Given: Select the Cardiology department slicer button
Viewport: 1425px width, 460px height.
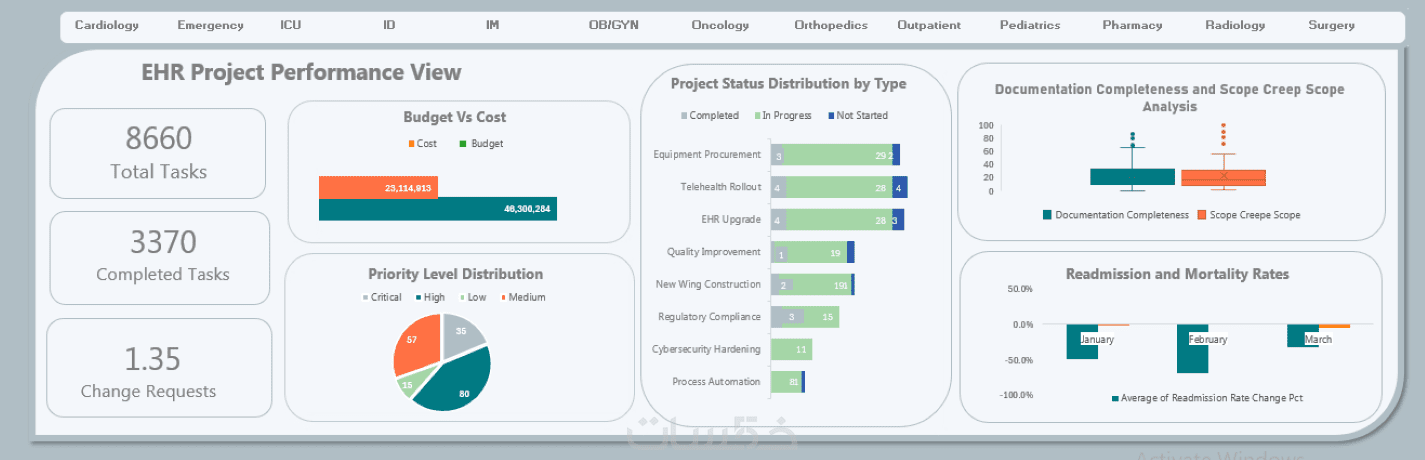Looking at the screenshot, I should [x=107, y=26].
